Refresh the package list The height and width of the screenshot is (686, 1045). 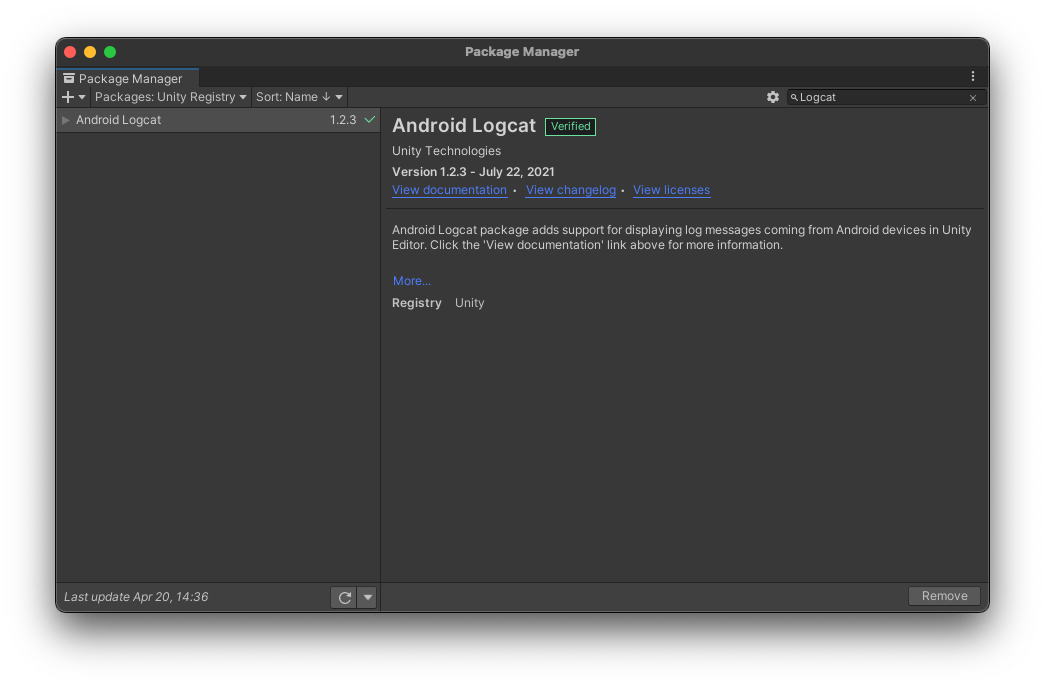[344, 597]
